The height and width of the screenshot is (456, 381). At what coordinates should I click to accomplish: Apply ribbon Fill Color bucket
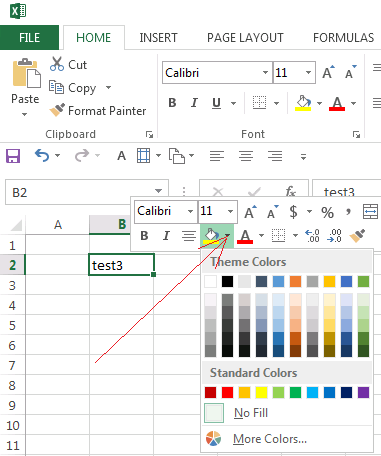(x=303, y=103)
